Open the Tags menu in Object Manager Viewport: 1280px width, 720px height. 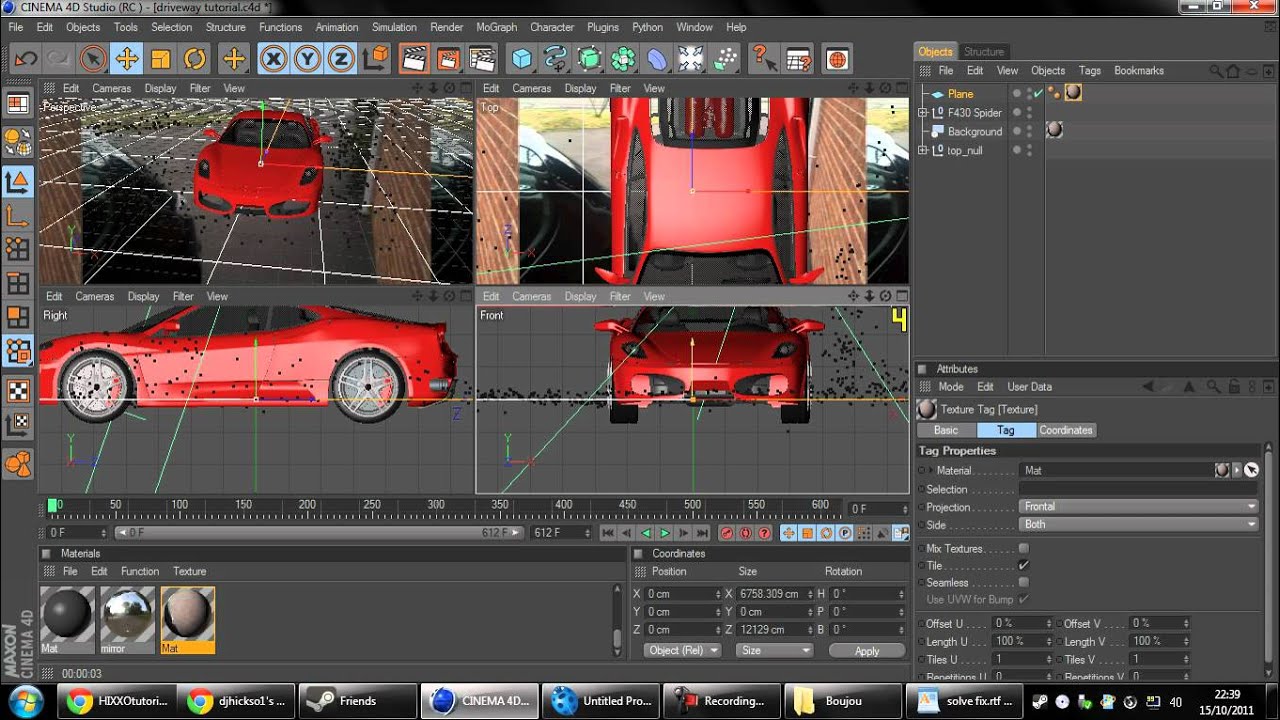(1090, 71)
